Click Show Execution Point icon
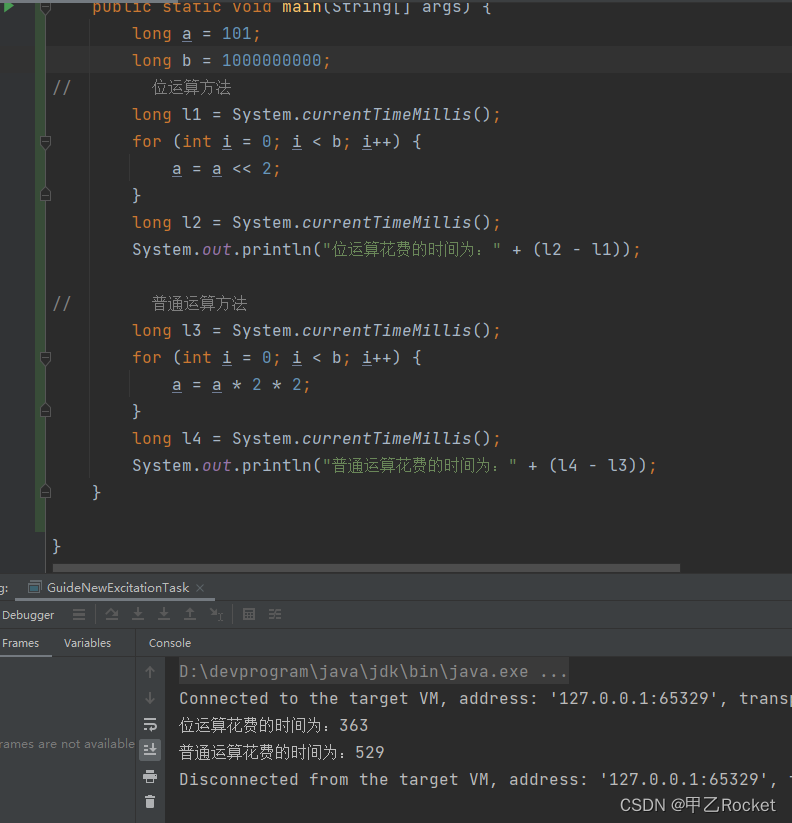The image size is (792, 823). [79, 614]
